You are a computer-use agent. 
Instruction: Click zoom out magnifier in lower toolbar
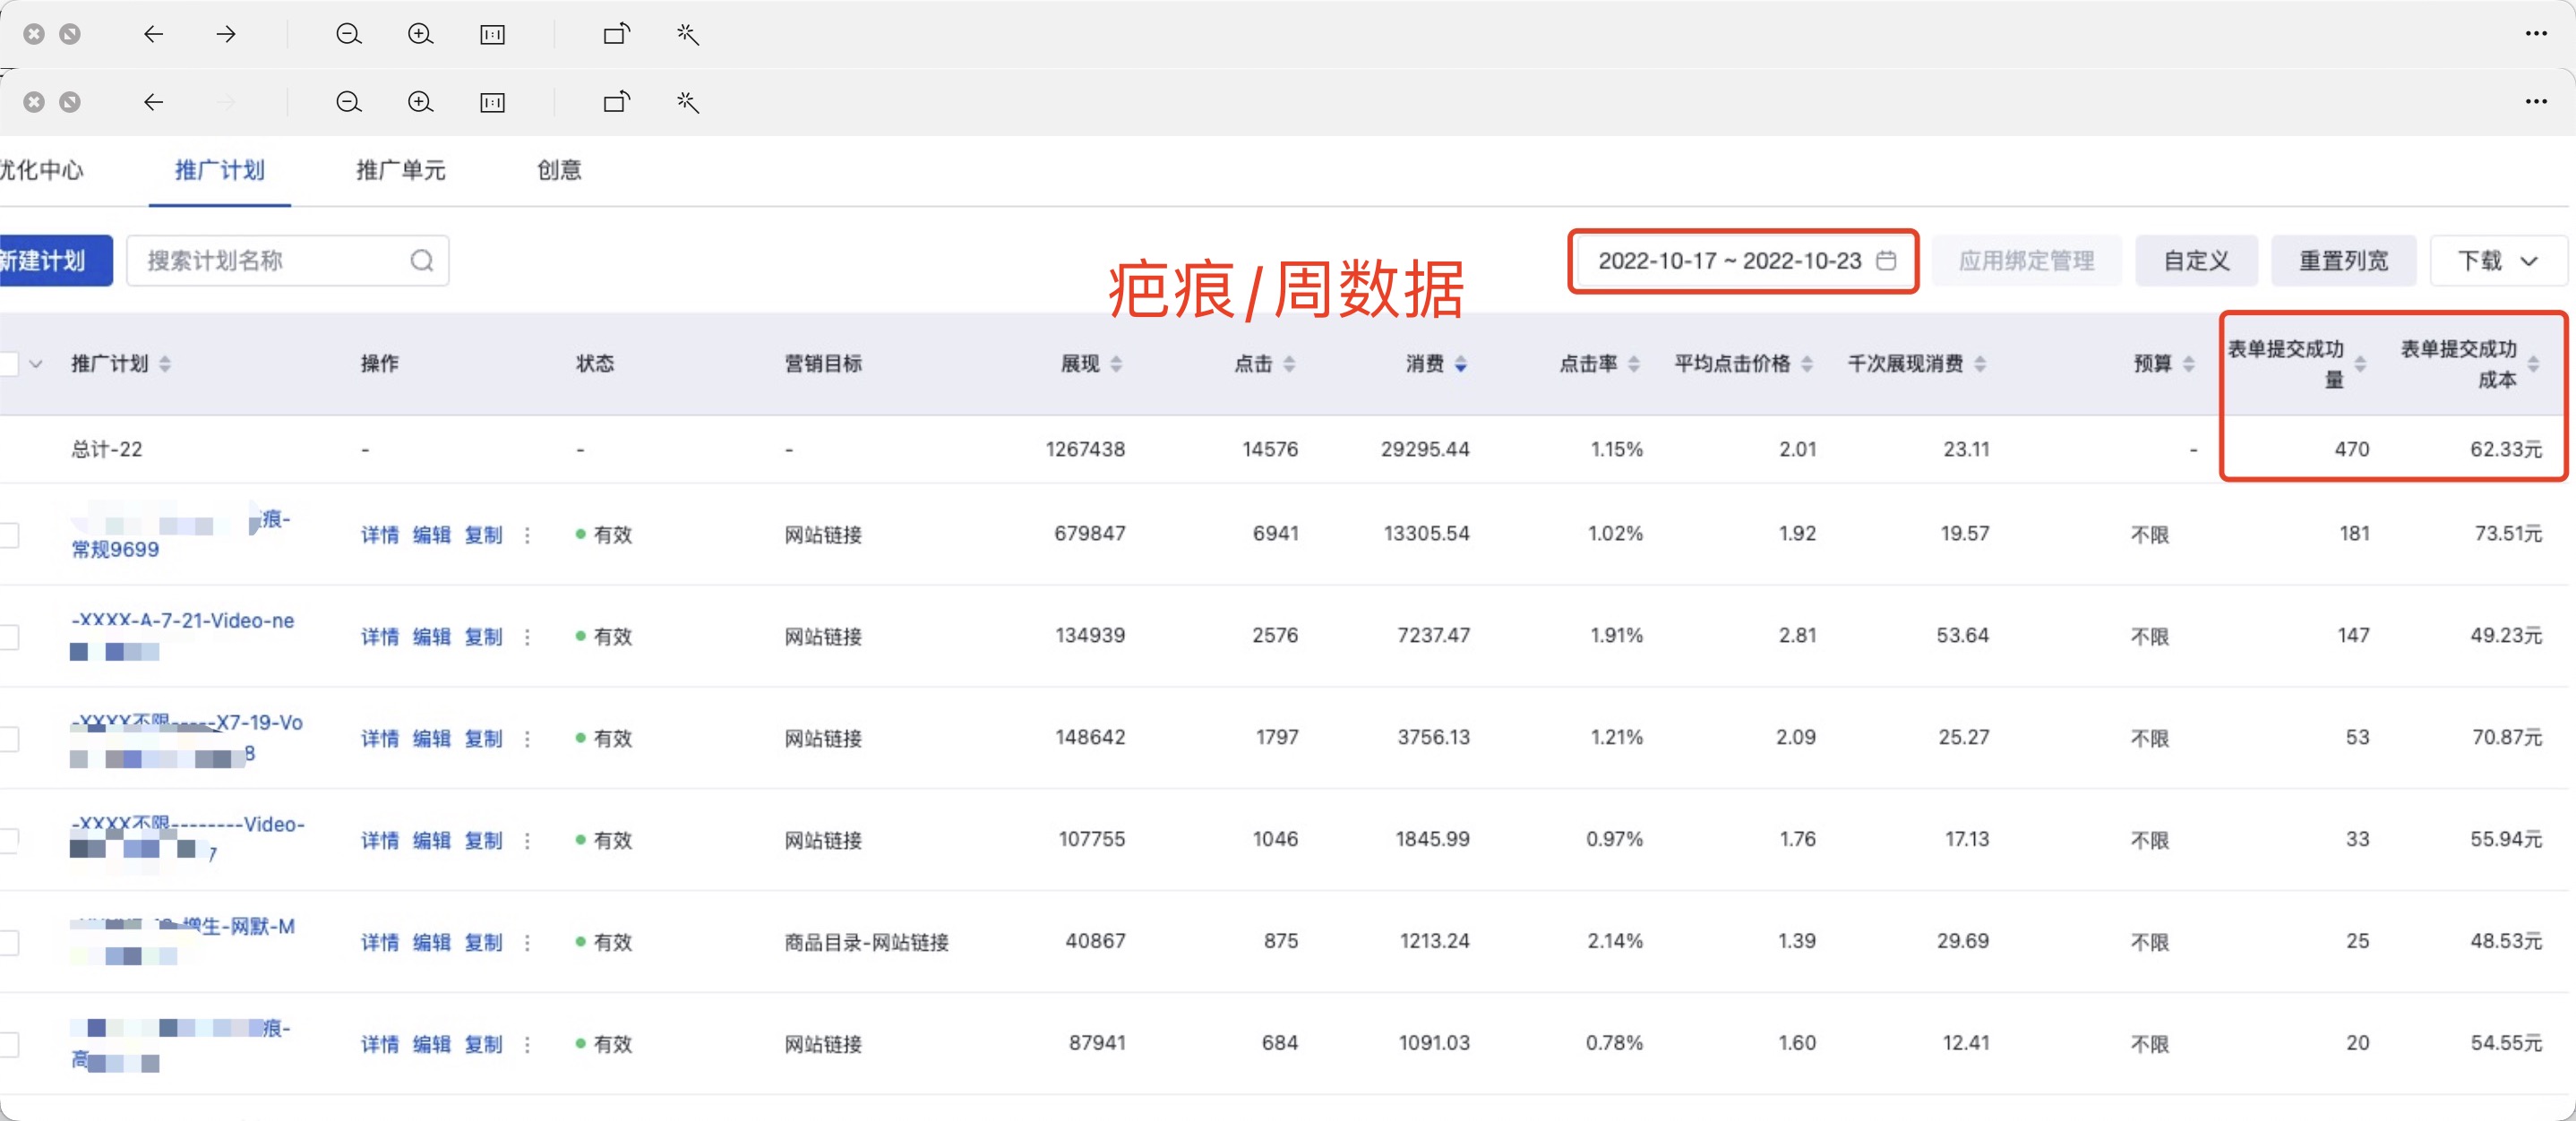pos(348,102)
